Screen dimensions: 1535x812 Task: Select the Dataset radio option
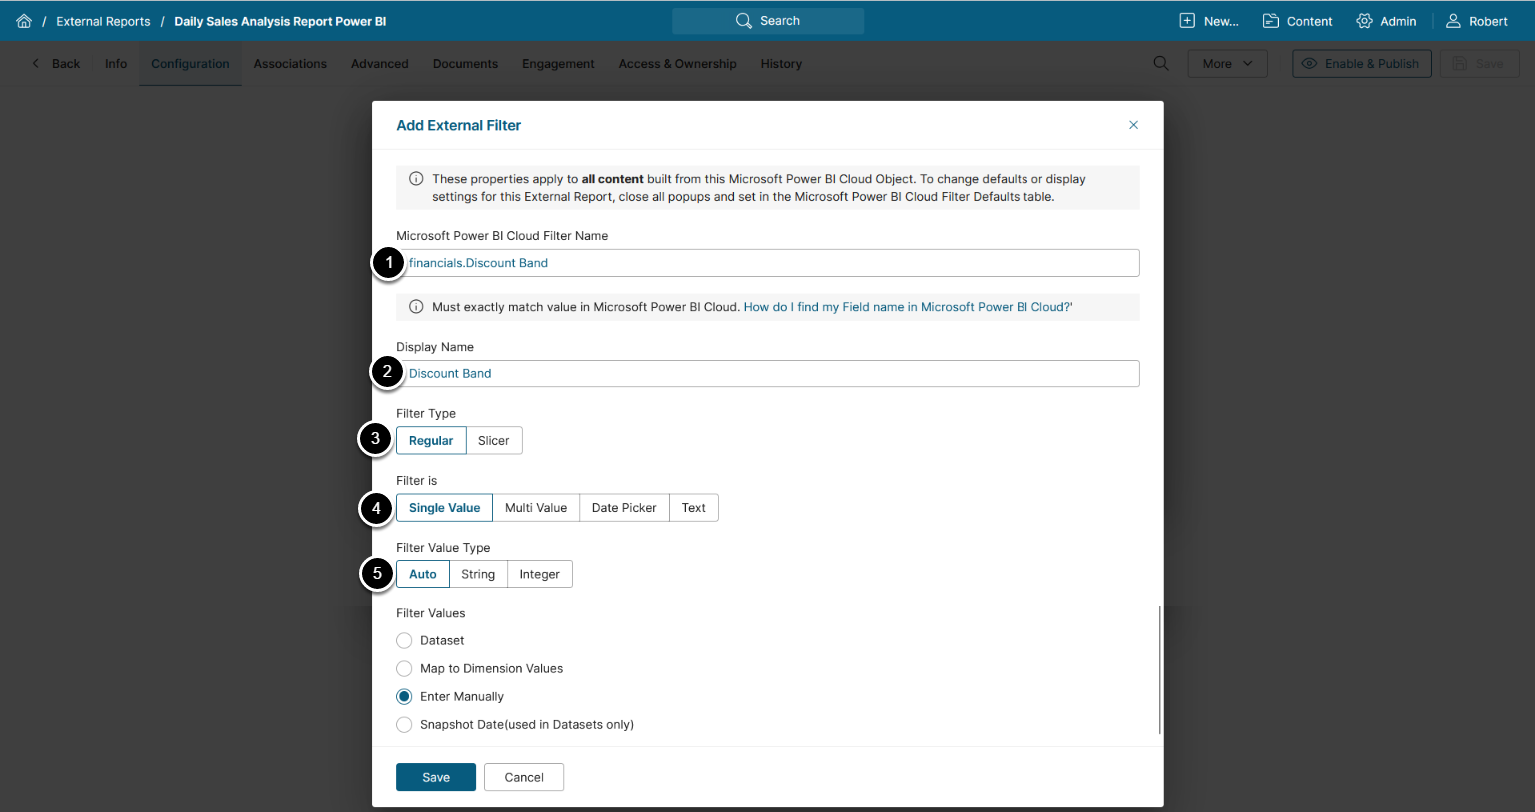coord(404,640)
